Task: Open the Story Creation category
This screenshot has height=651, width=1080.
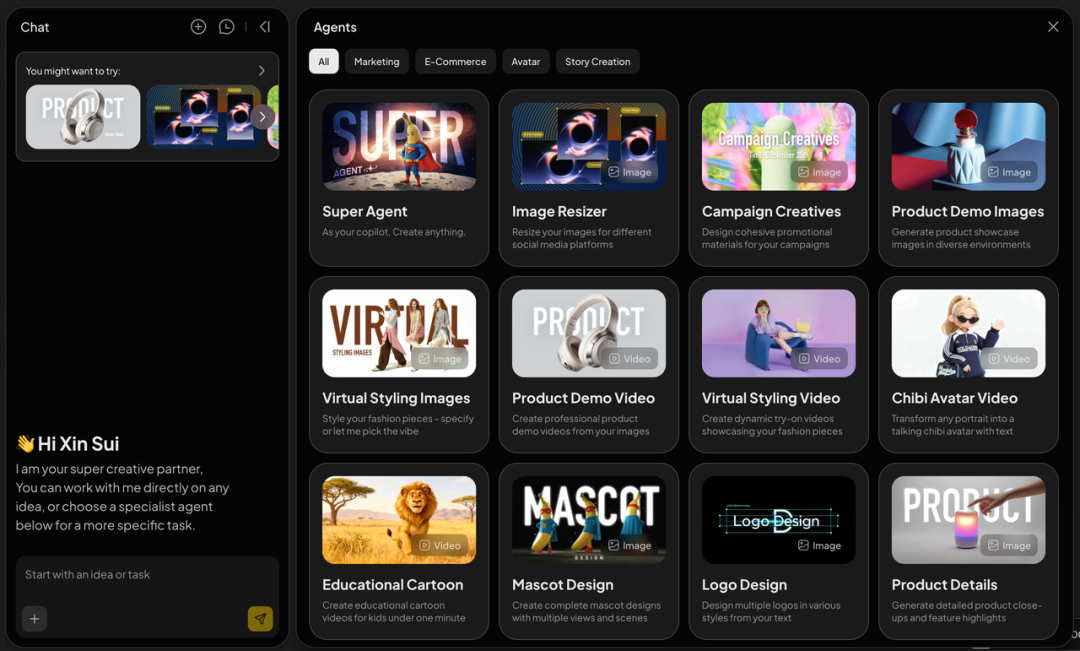Action: pyautogui.click(x=598, y=61)
